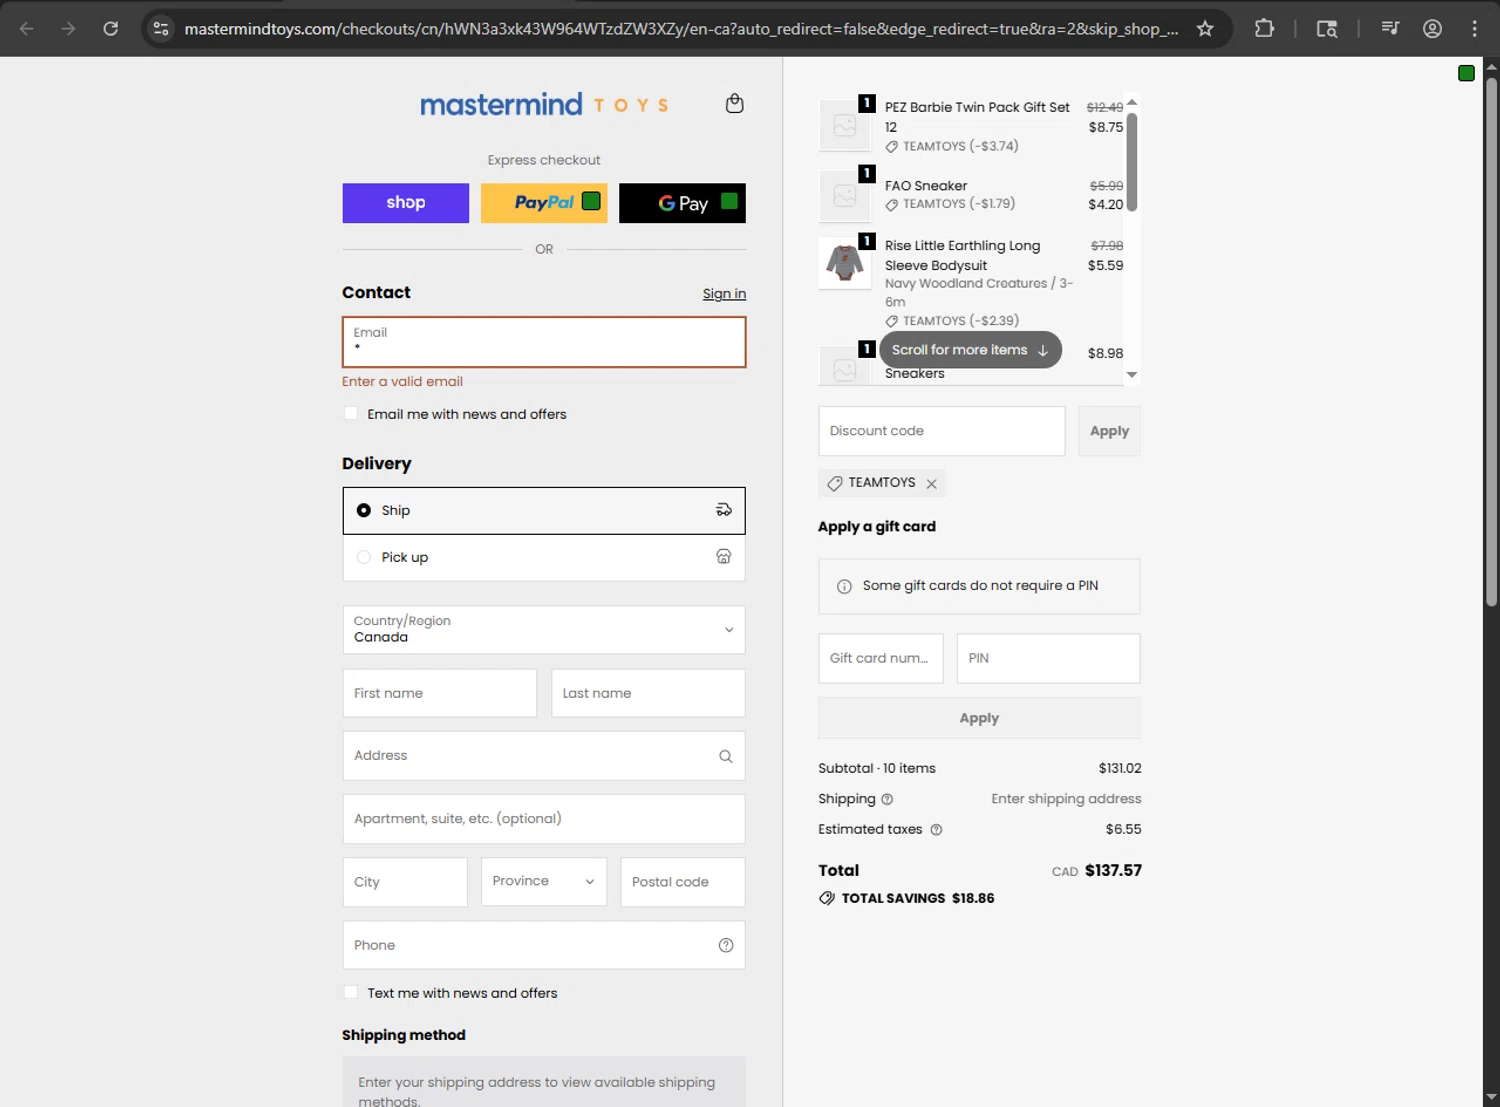Click the Rise Little Earthling bodysuit thumbnail

(x=845, y=263)
